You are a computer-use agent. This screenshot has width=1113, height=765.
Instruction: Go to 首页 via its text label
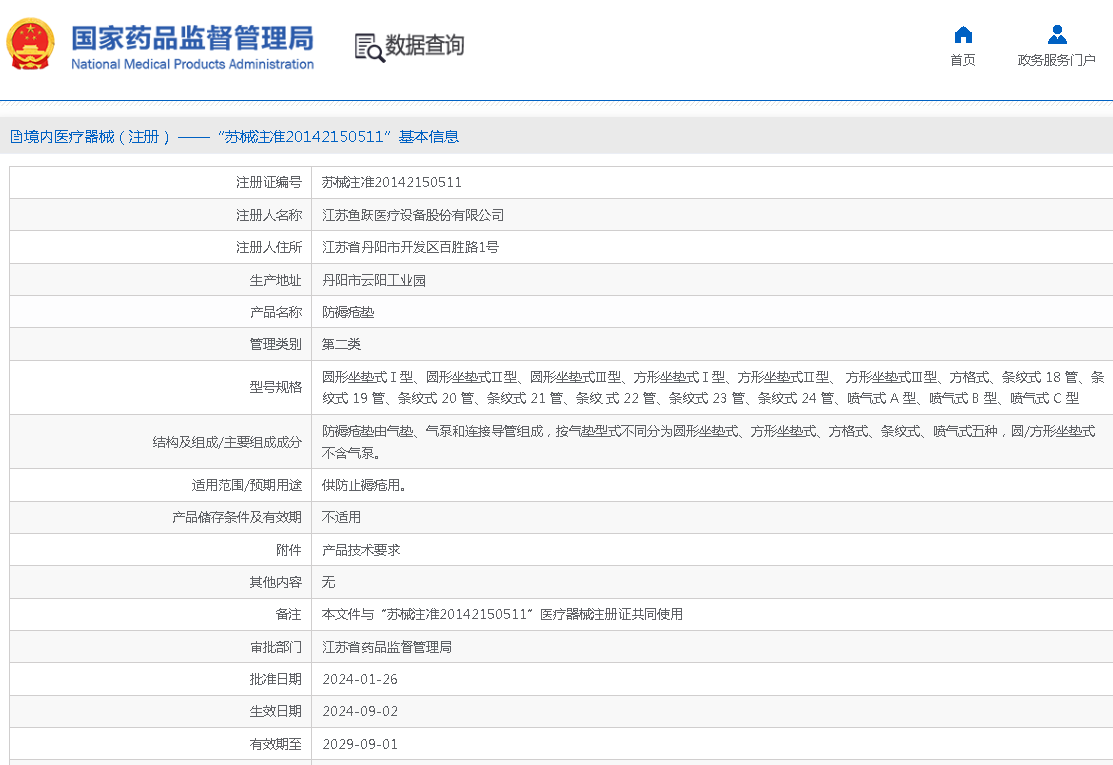963,60
